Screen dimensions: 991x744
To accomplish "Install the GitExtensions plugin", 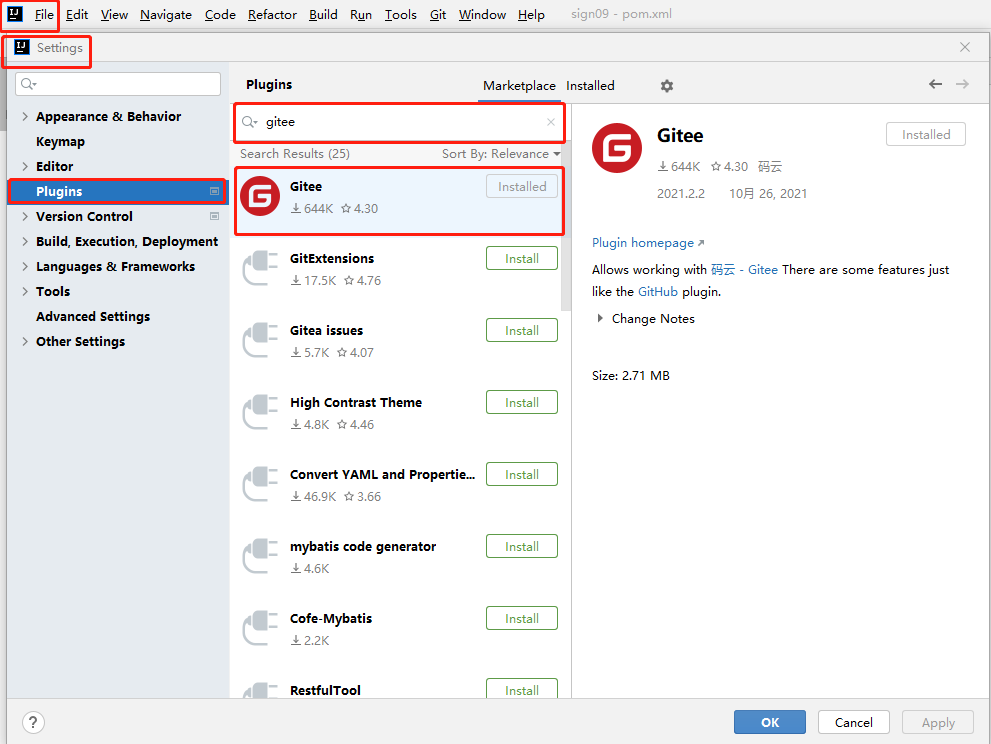I will 521,259.
